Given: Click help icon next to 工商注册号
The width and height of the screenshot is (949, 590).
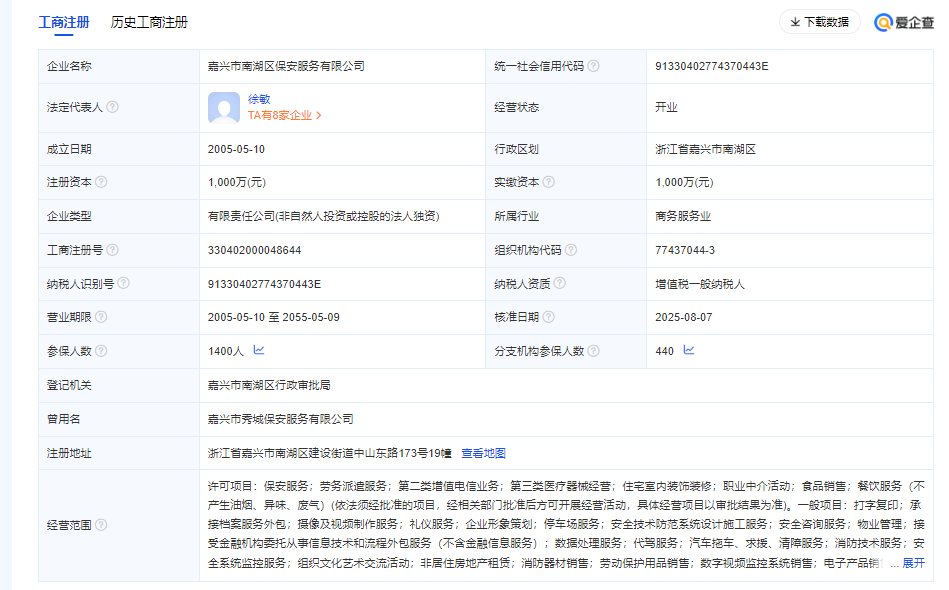Looking at the screenshot, I should coord(112,250).
